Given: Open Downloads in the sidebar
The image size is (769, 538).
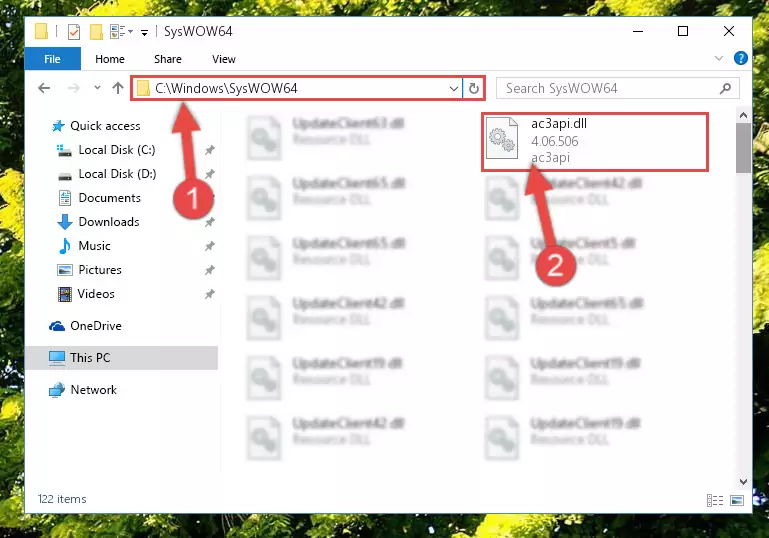Looking at the screenshot, I should tap(109, 222).
